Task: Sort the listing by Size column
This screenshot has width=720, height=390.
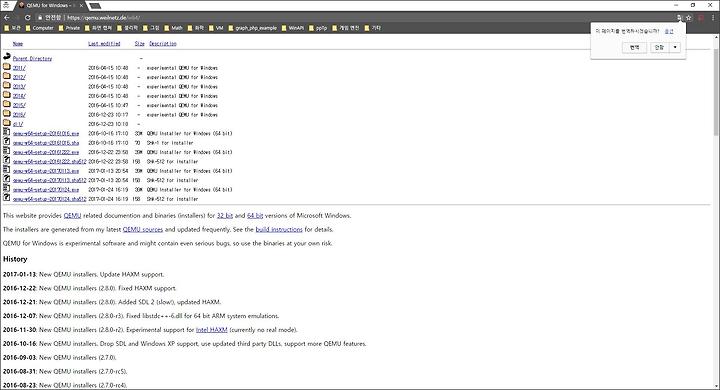Action: (x=140, y=44)
